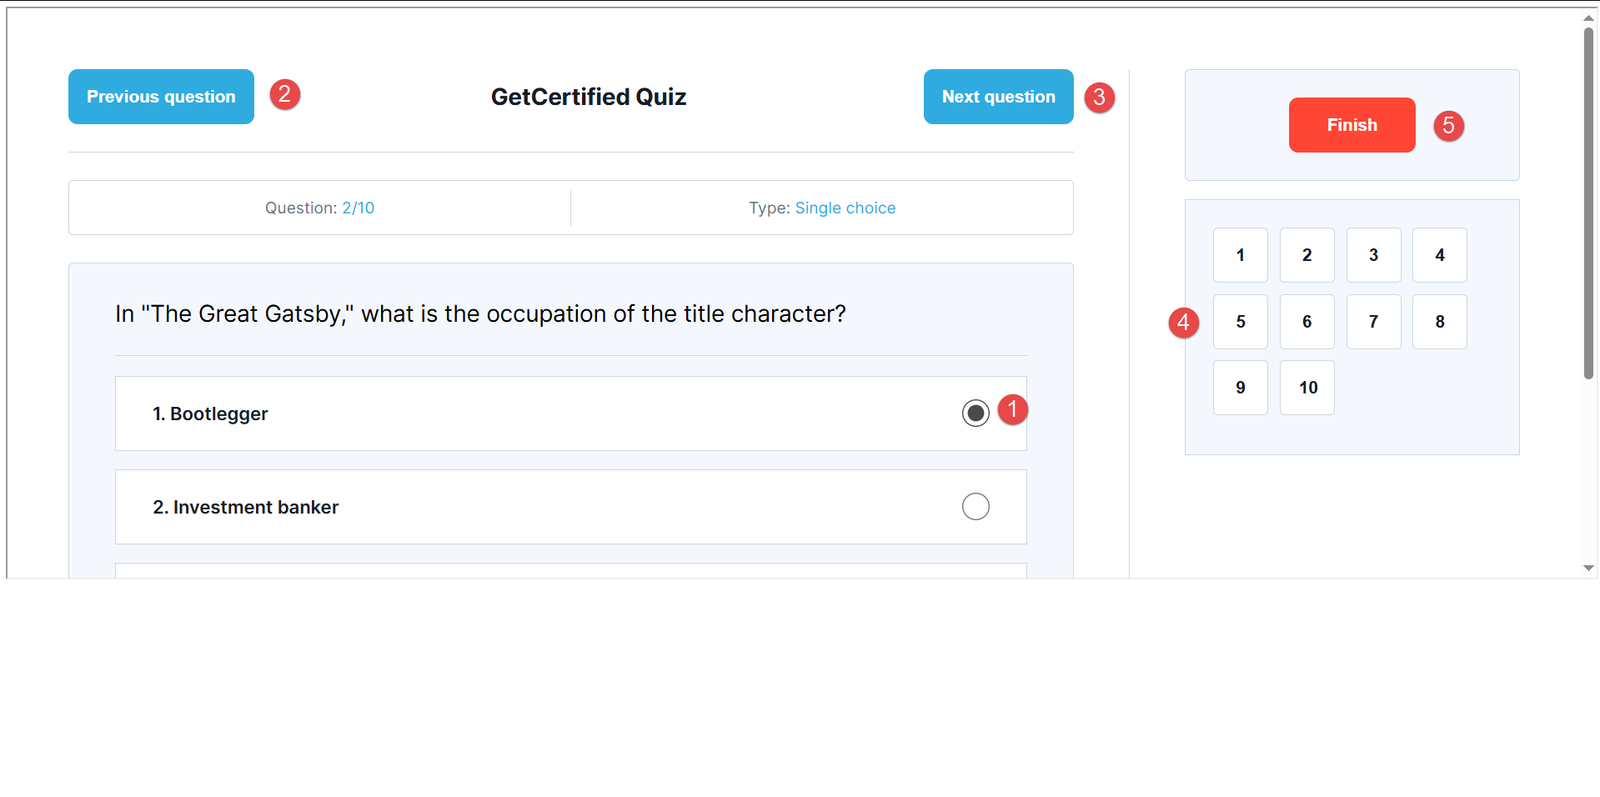This screenshot has width=1600, height=797.
Task: Navigate to question 9 tile
Action: [x=1240, y=388]
